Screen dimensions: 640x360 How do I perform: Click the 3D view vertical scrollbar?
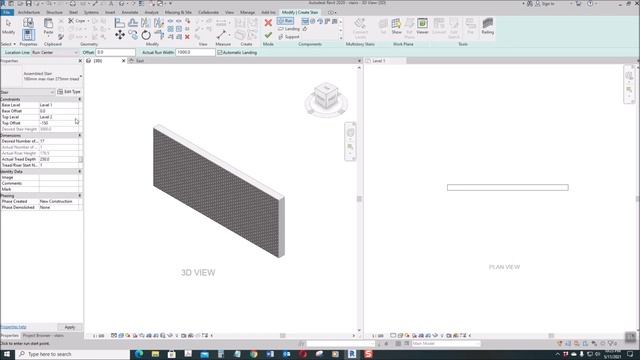coord(359,199)
